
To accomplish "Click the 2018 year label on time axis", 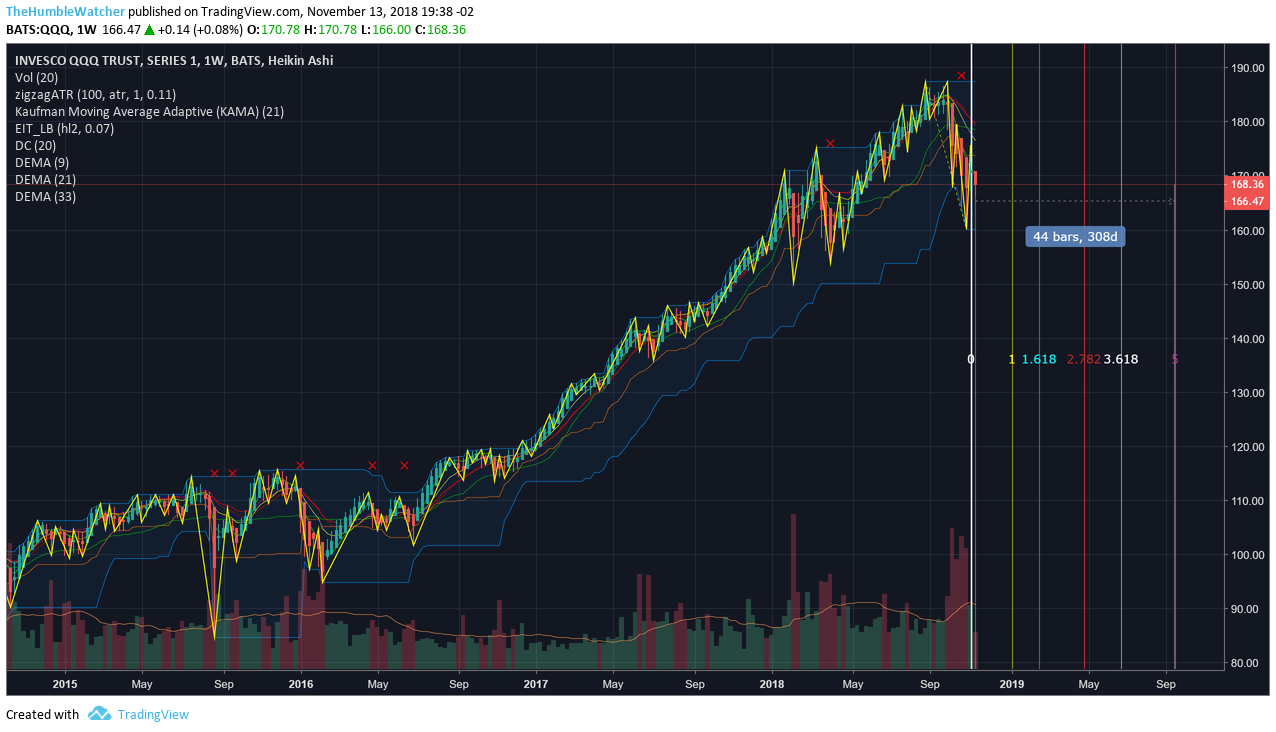I will [x=772, y=685].
